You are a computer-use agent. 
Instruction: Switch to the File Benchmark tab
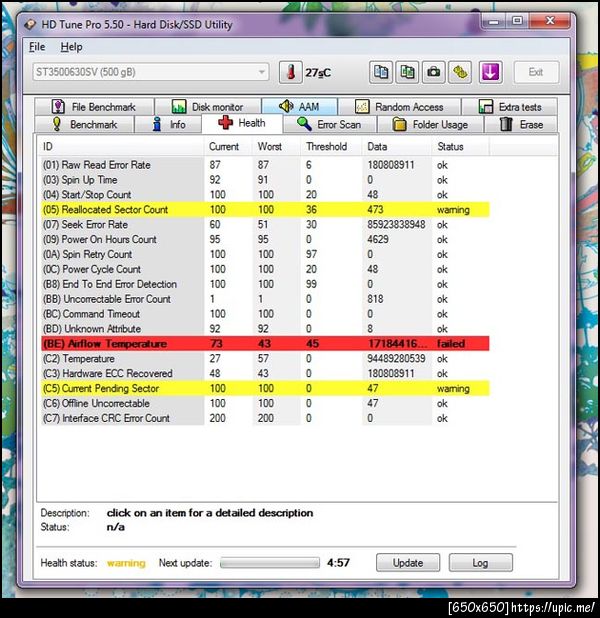[x=94, y=106]
